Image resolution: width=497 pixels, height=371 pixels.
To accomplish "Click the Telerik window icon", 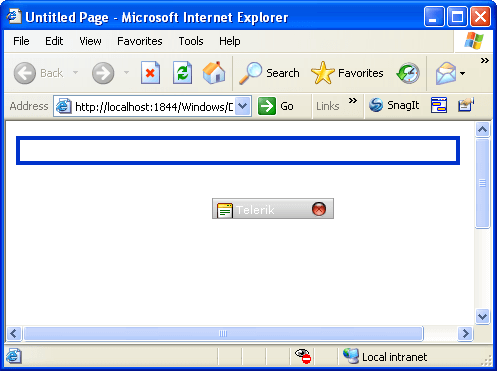I will (x=225, y=210).
